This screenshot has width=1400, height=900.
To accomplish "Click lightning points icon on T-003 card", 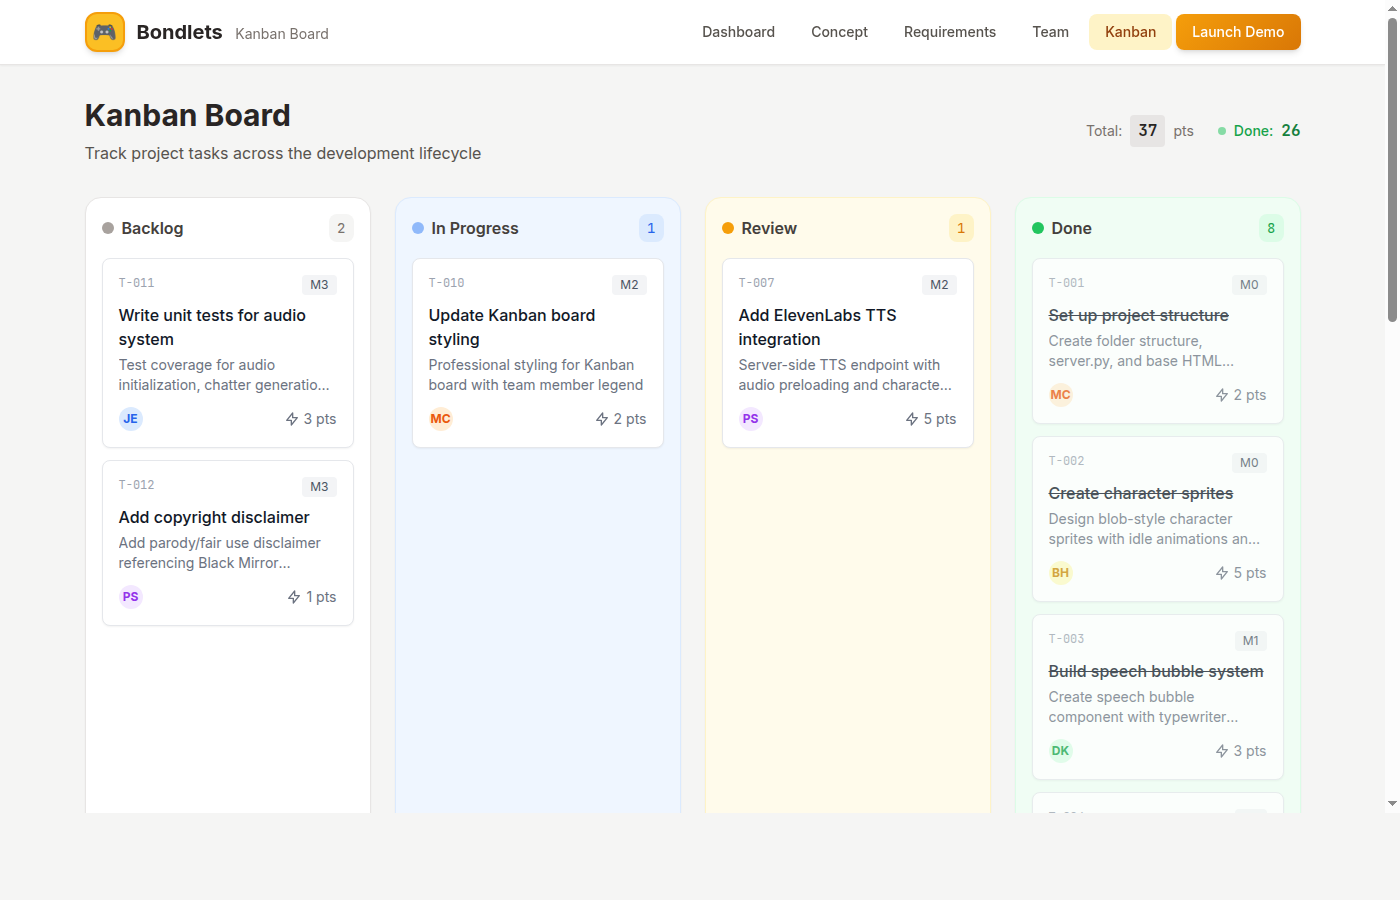I will [x=1222, y=751].
